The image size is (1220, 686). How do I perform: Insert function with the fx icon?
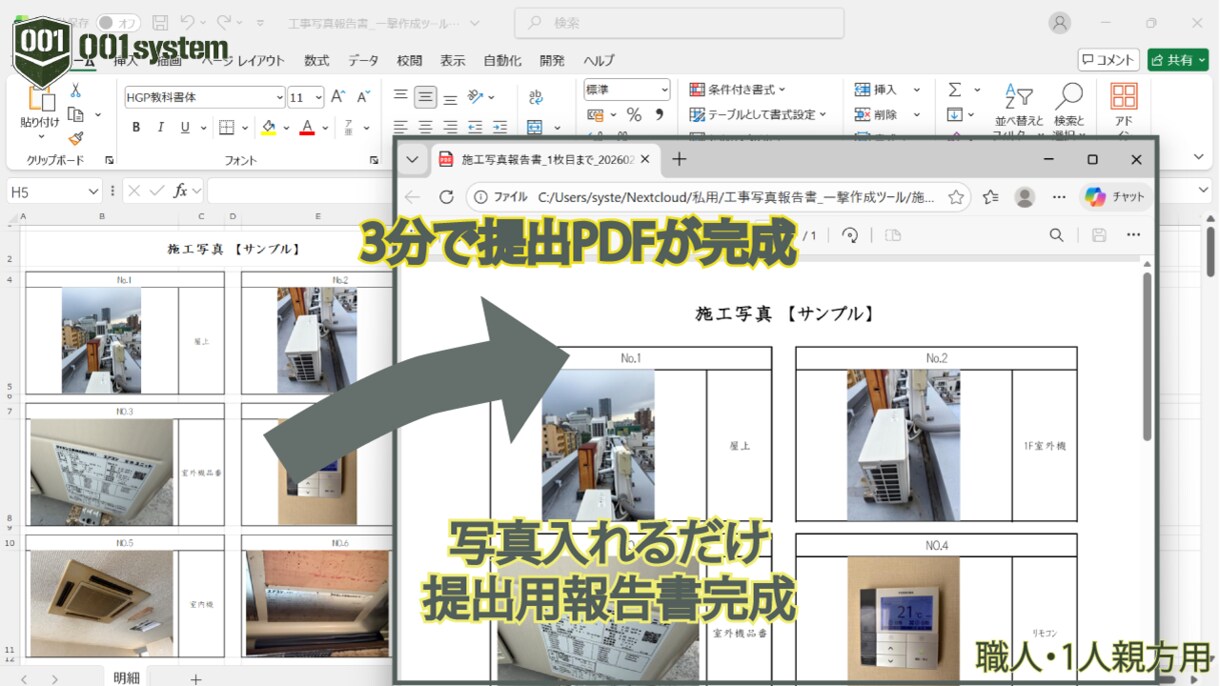click(x=180, y=190)
